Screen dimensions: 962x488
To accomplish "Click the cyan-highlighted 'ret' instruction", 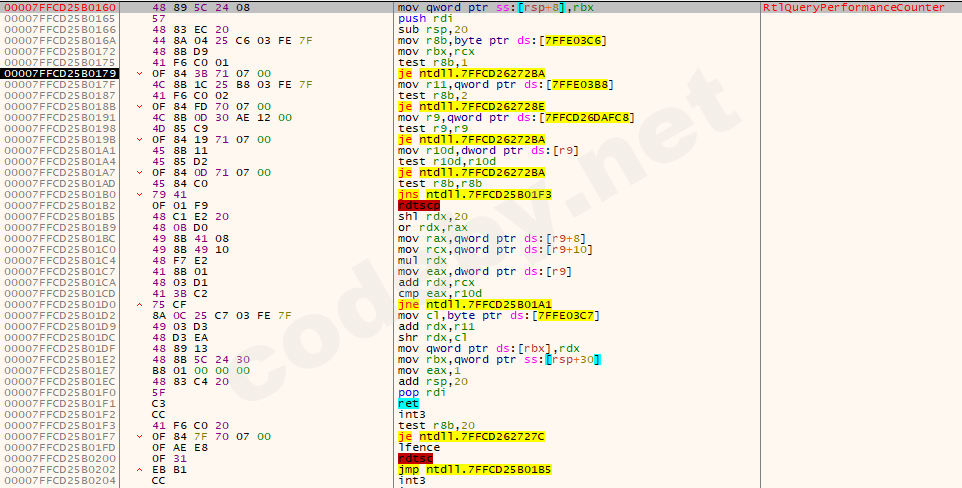I will click(409, 405).
